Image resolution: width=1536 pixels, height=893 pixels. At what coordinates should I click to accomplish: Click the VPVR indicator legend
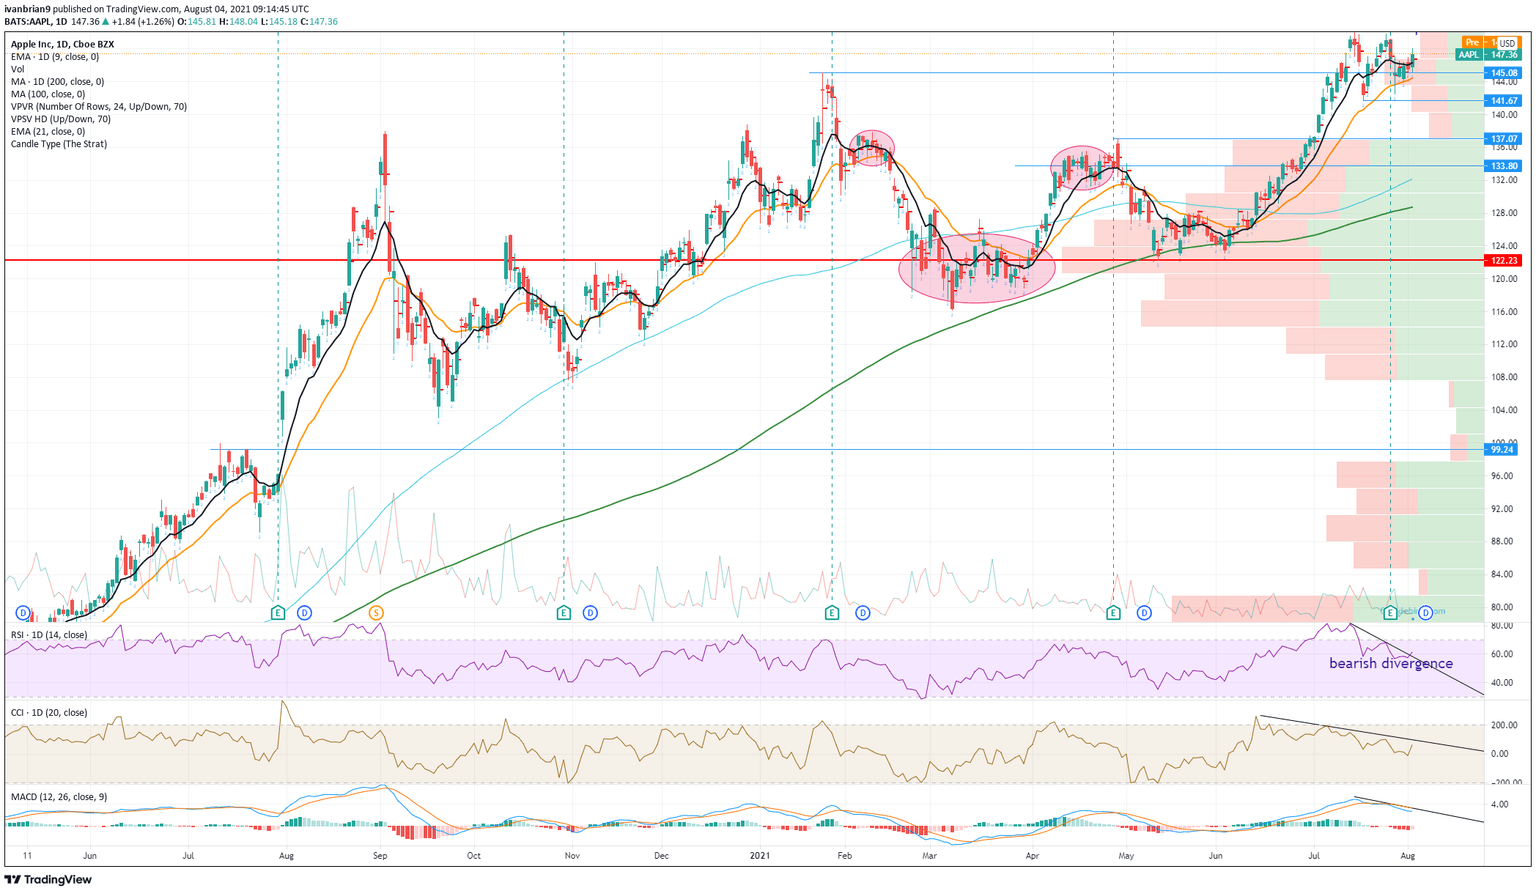[98, 107]
